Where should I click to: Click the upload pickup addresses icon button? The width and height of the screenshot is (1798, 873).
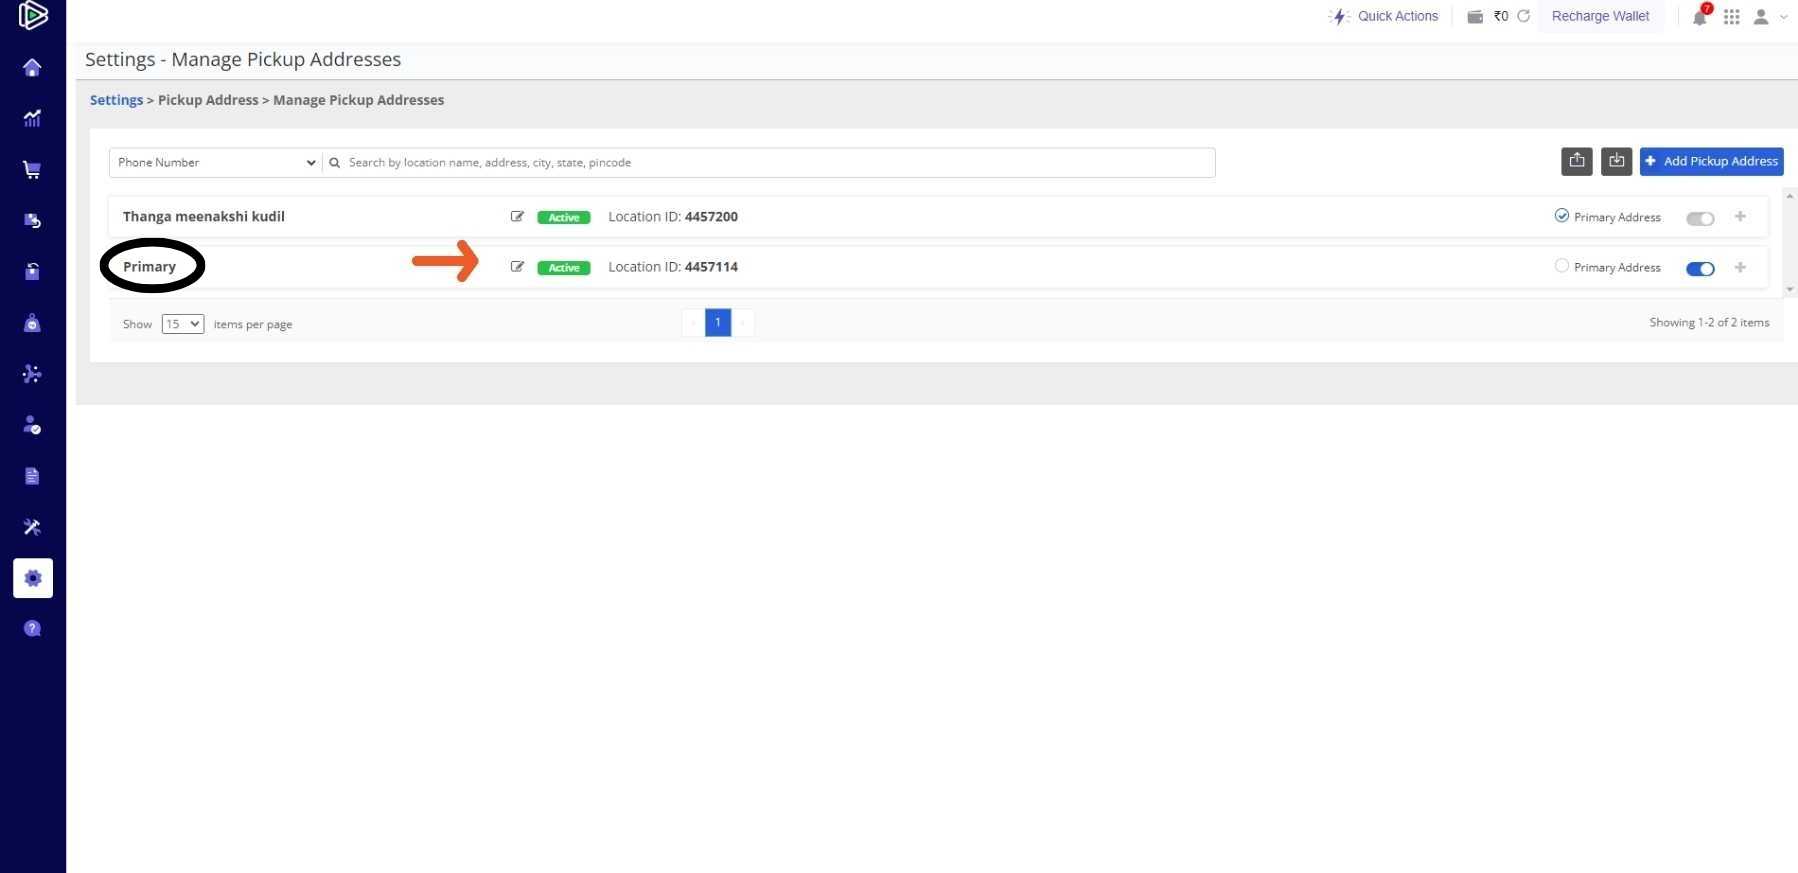[1577, 161]
